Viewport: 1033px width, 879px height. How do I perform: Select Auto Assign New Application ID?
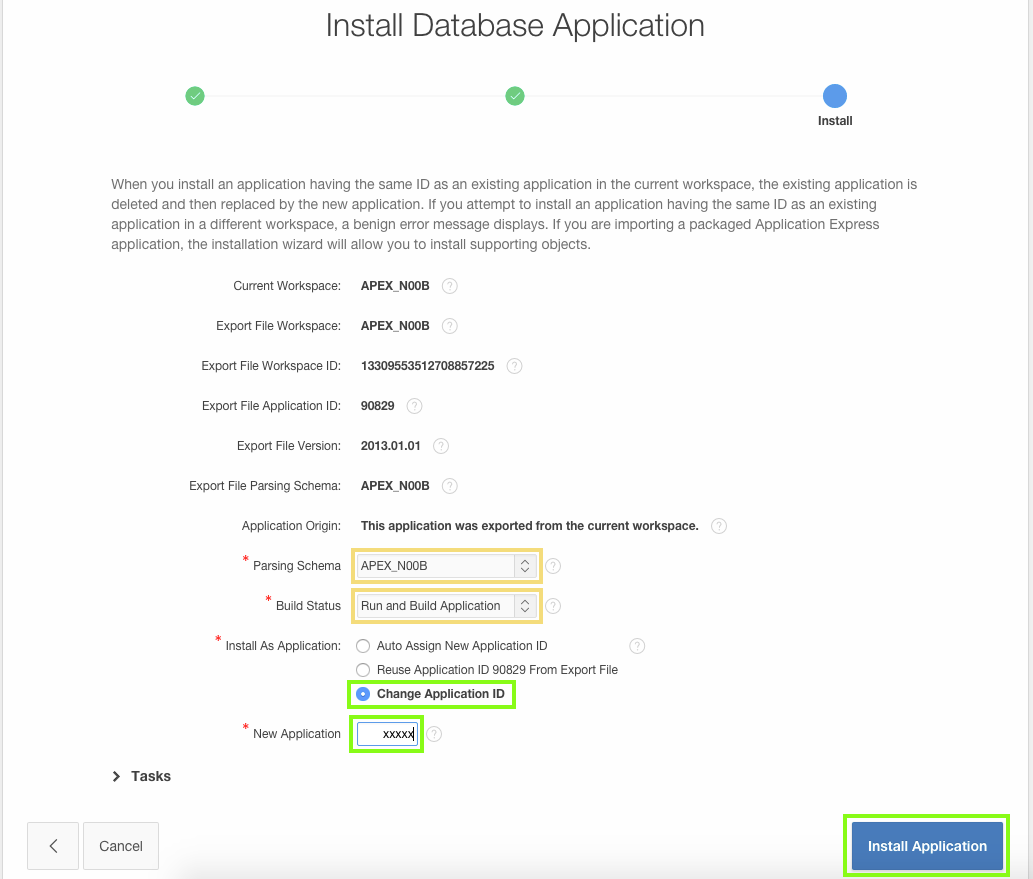pyautogui.click(x=363, y=646)
